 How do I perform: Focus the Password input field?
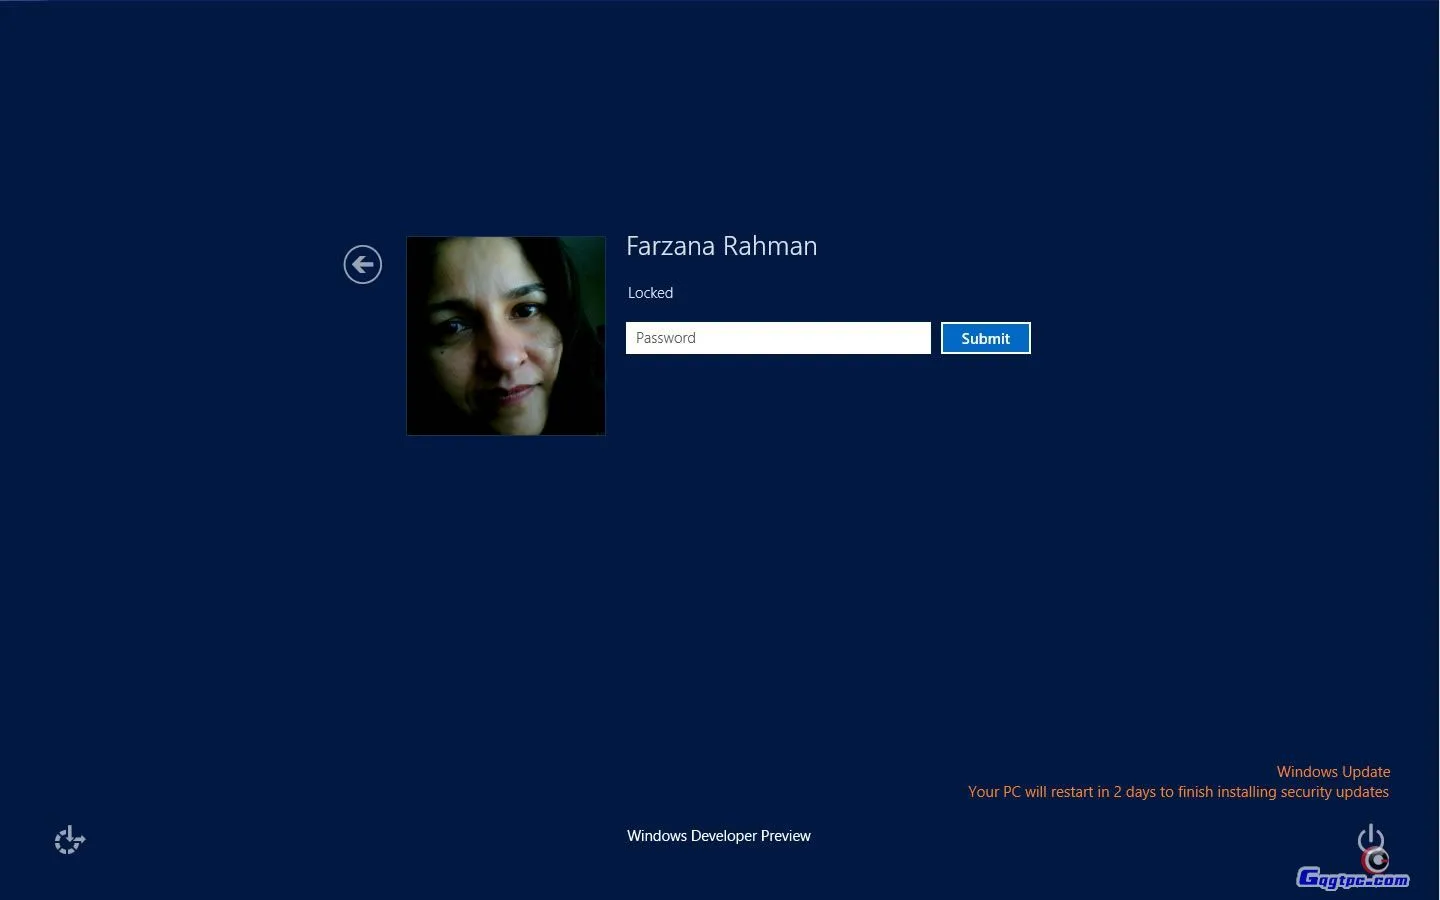pos(777,338)
